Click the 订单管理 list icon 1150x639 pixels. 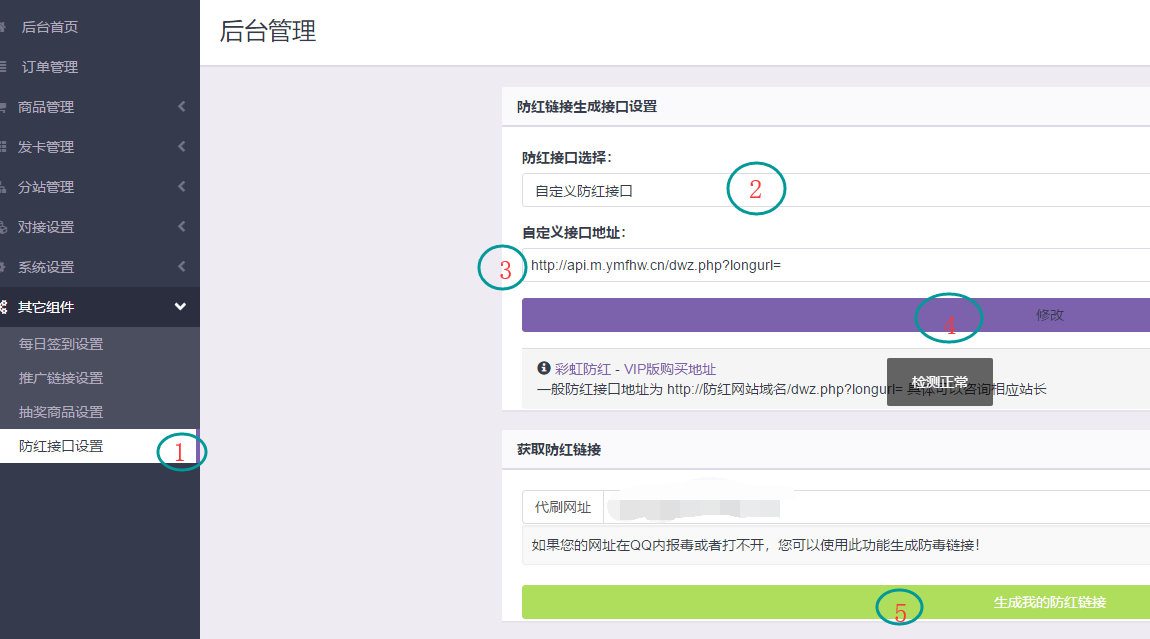[4, 67]
